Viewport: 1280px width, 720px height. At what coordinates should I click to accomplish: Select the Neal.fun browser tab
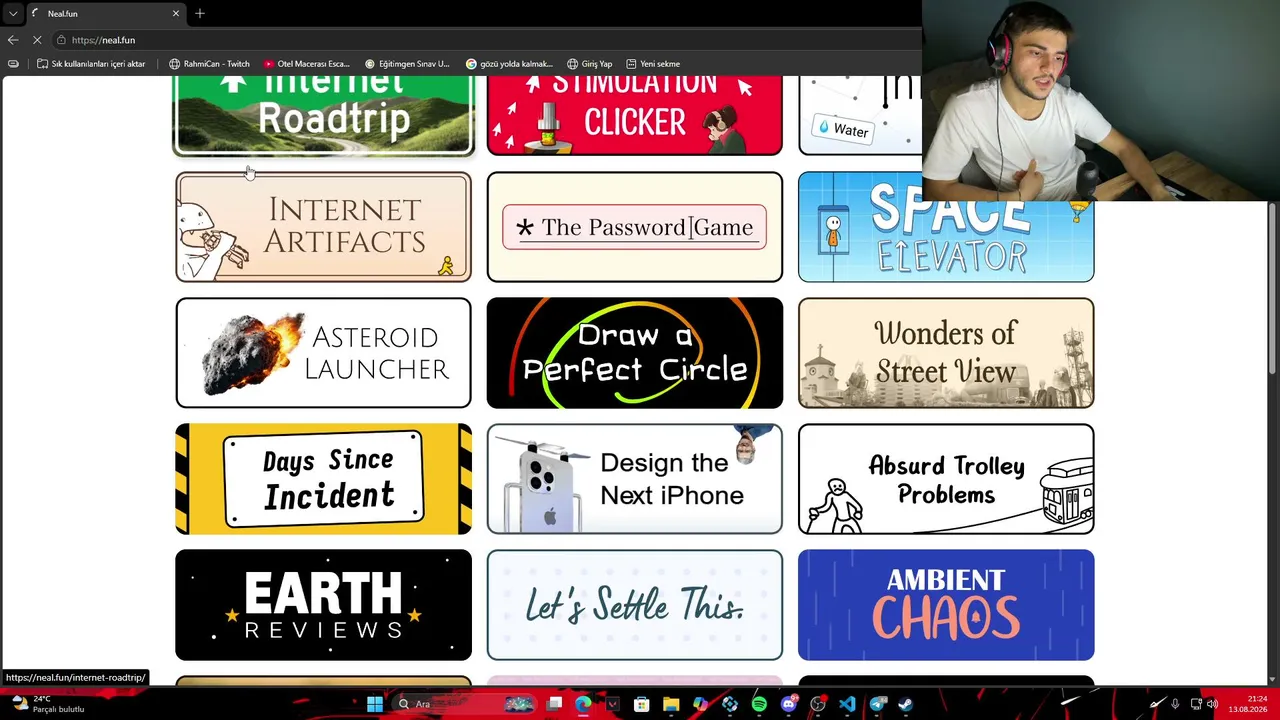[105, 13]
